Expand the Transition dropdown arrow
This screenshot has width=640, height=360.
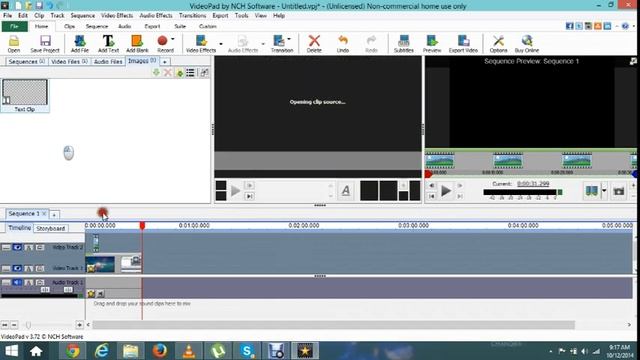[x=289, y=40]
